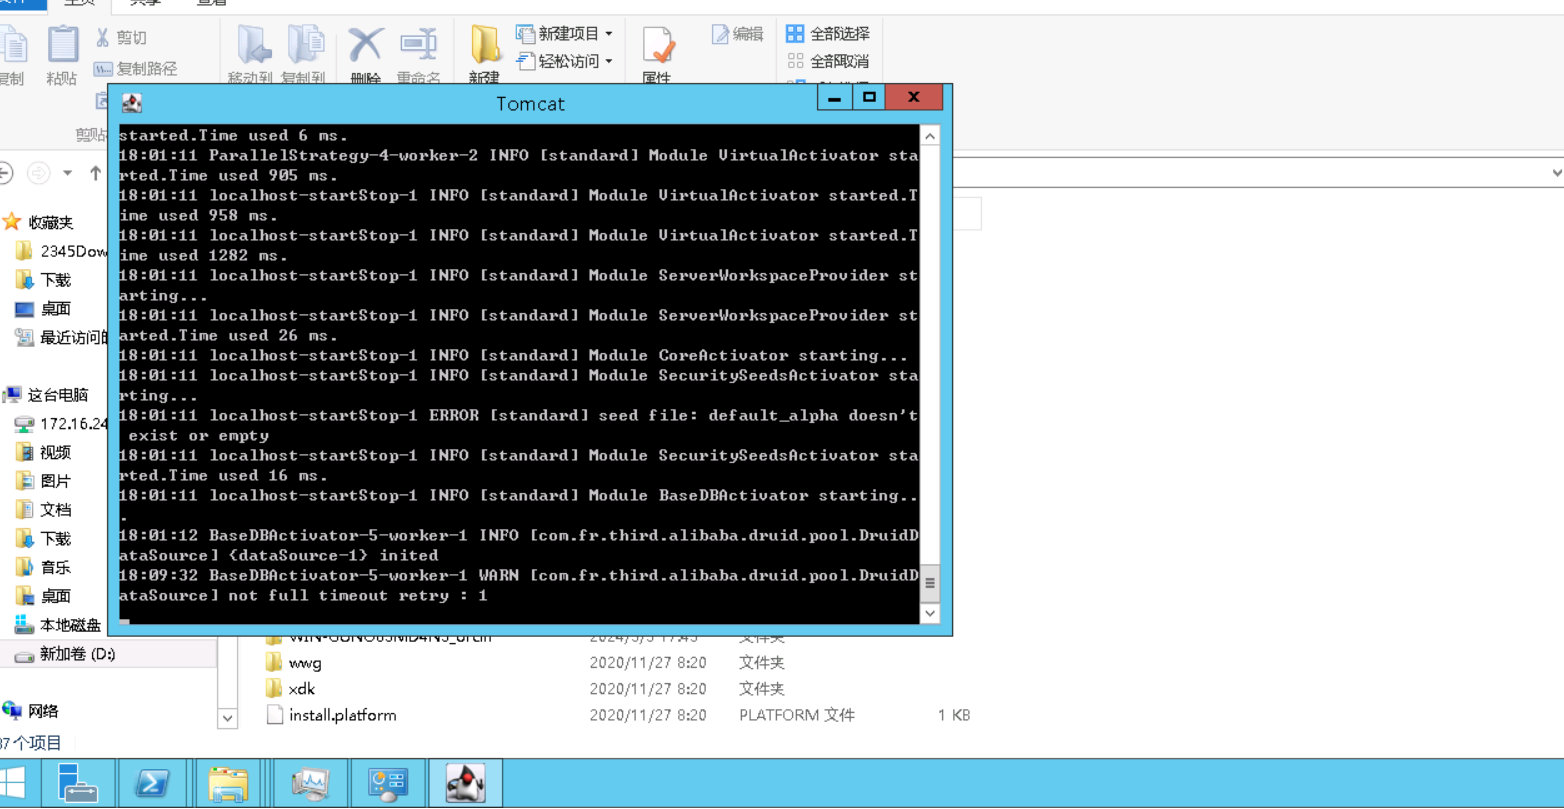Click the Tomcat console scrollbar thumb

(x=930, y=582)
